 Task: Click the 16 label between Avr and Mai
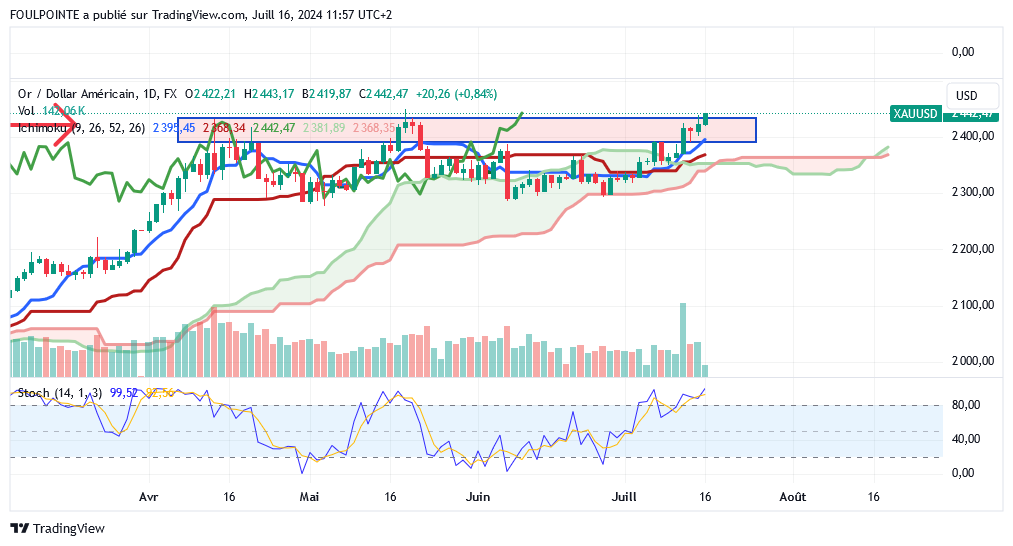pos(229,497)
